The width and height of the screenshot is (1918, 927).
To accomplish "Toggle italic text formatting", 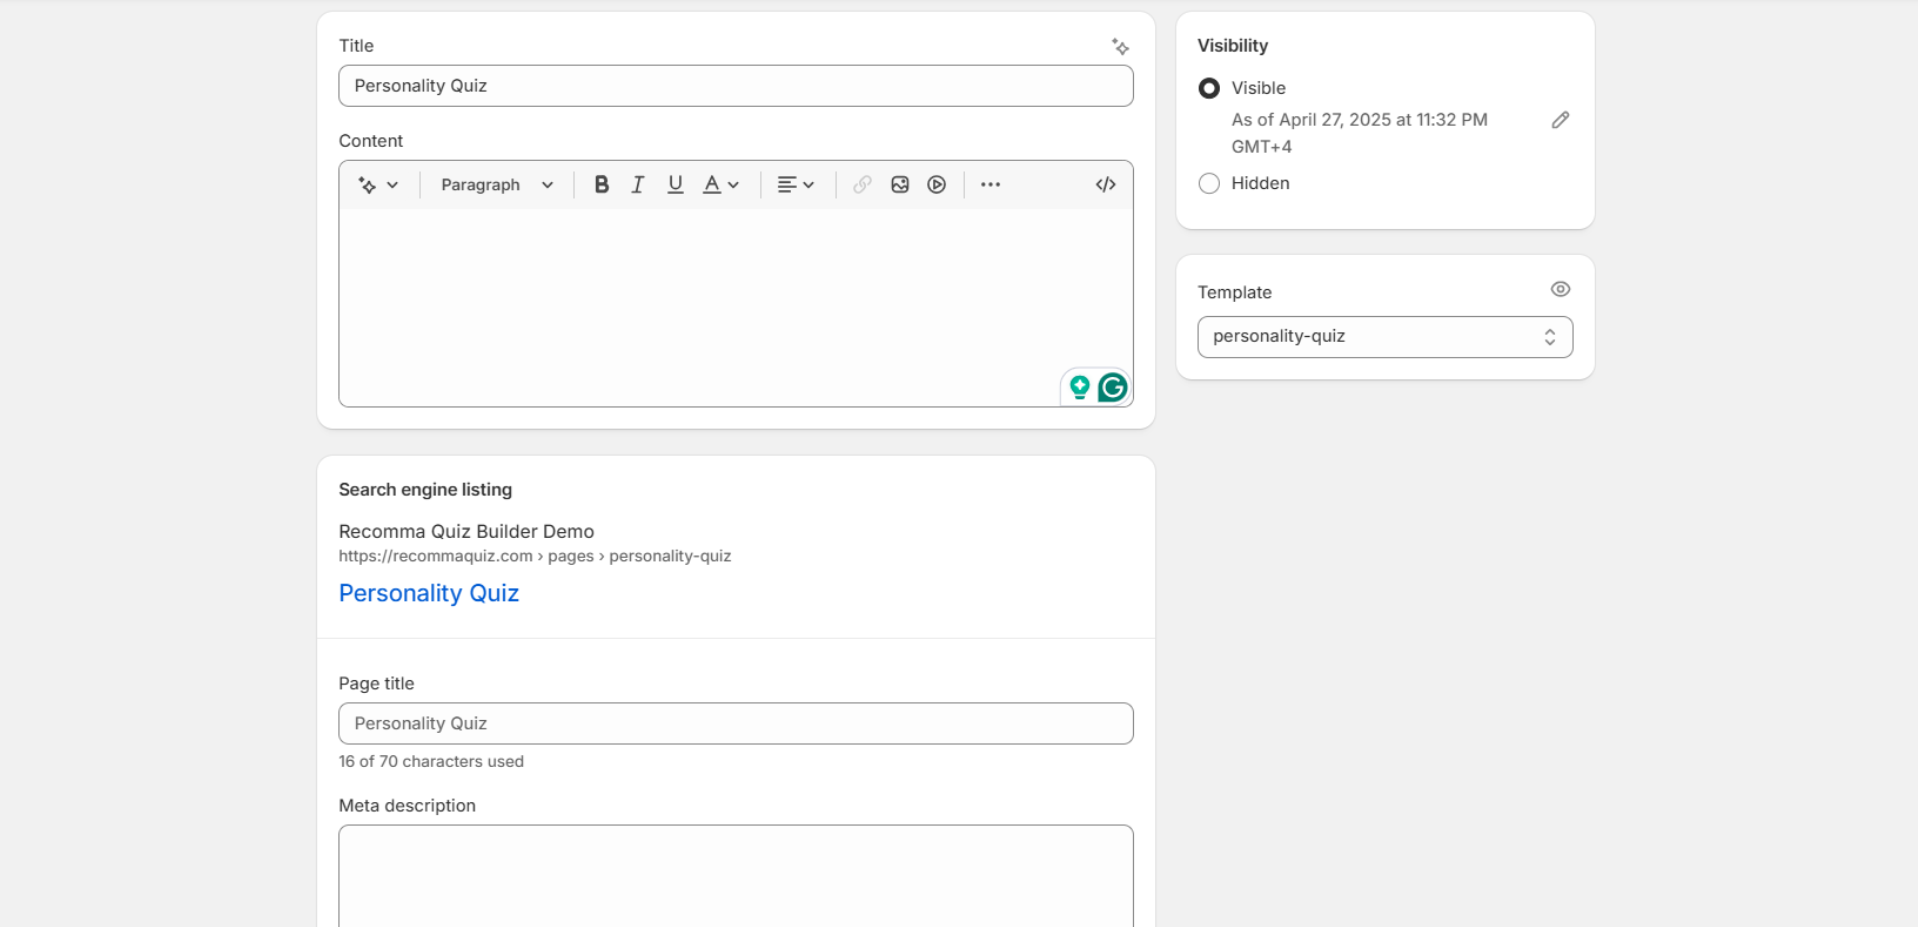I will 637,185.
